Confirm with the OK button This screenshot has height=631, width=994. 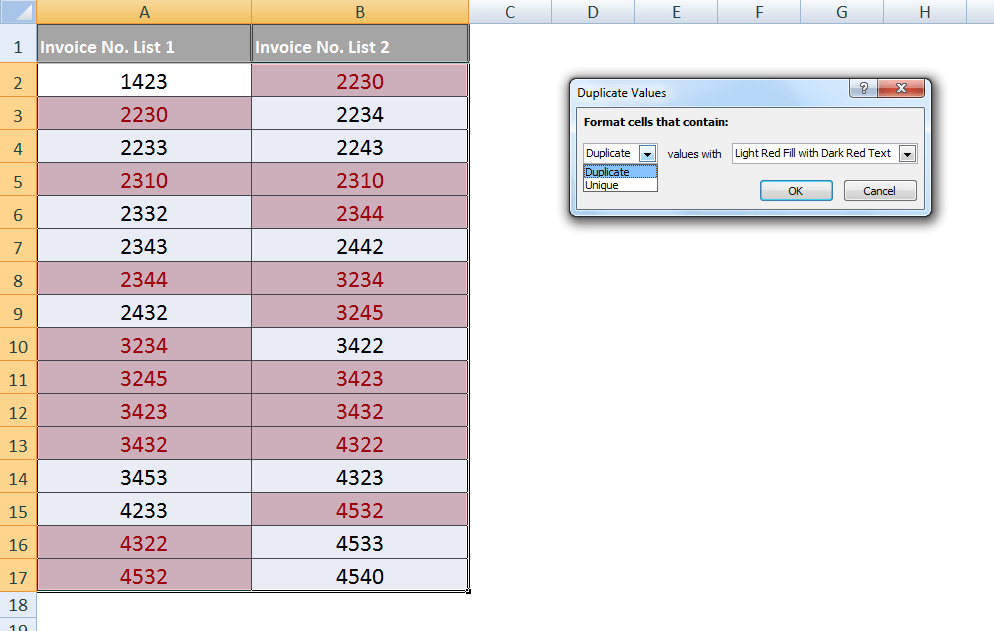tap(796, 191)
